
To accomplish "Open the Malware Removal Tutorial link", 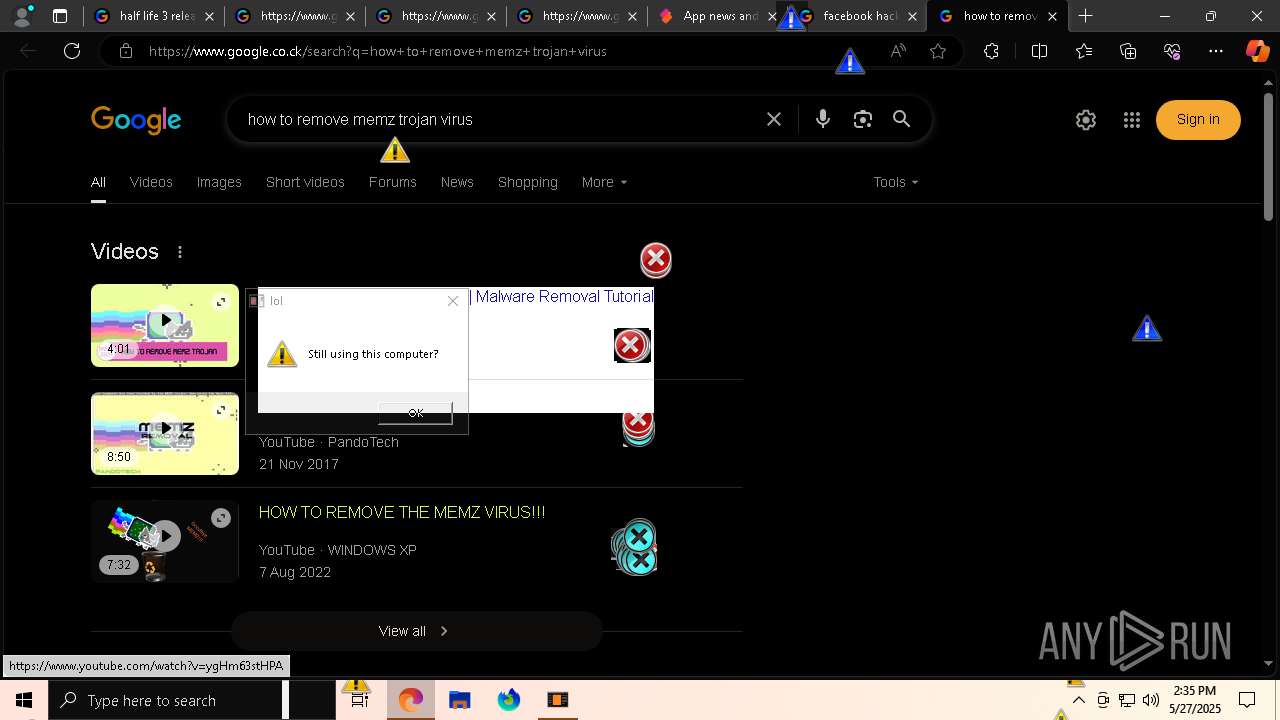I will point(564,296).
